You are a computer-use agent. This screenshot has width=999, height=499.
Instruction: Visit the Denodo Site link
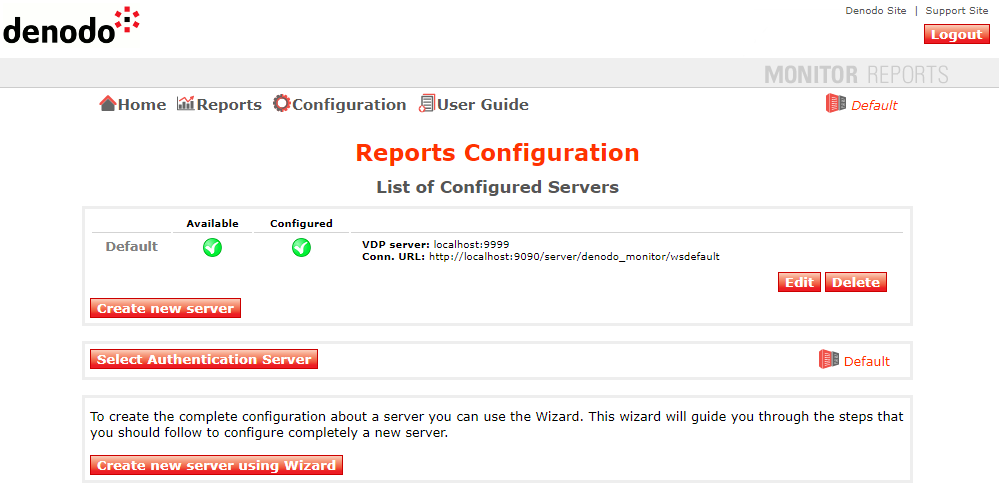pyautogui.click(x=875, y=11)
